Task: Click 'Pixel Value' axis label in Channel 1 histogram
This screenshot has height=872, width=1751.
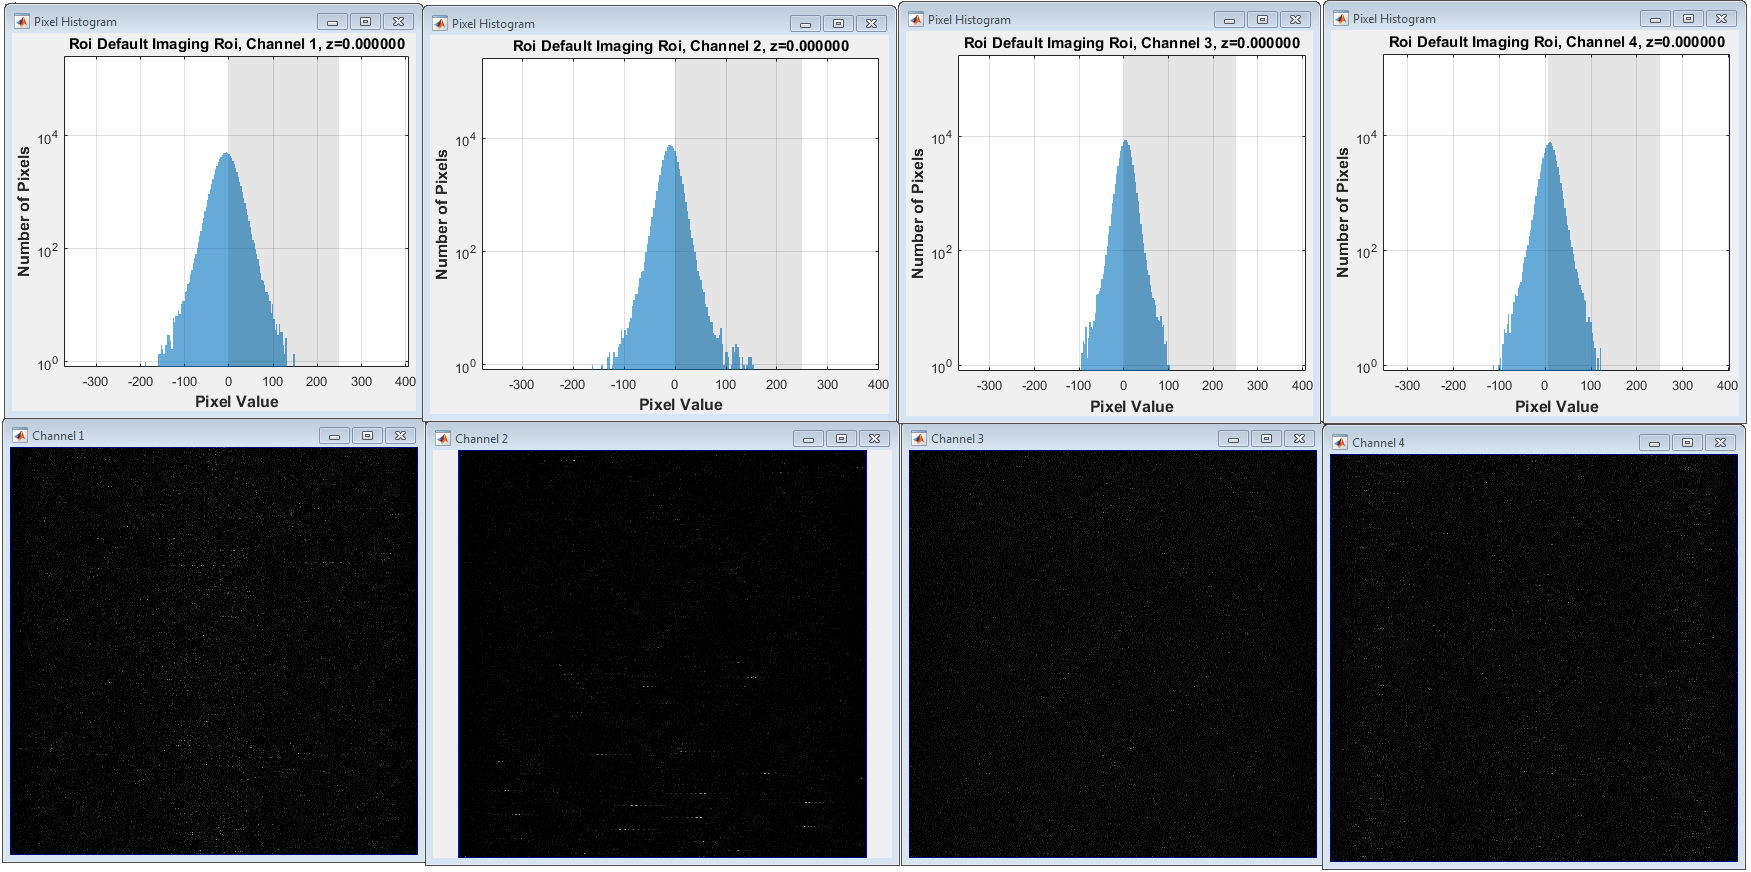Action: [237, 402]
